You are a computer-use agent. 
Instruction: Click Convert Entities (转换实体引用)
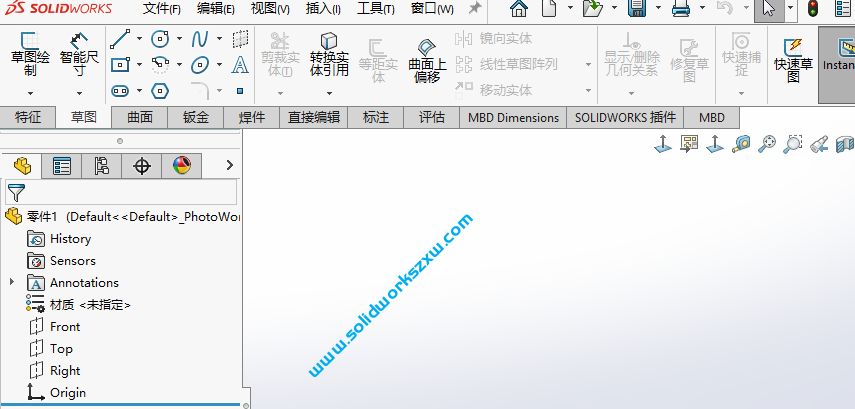pos(329,54)
